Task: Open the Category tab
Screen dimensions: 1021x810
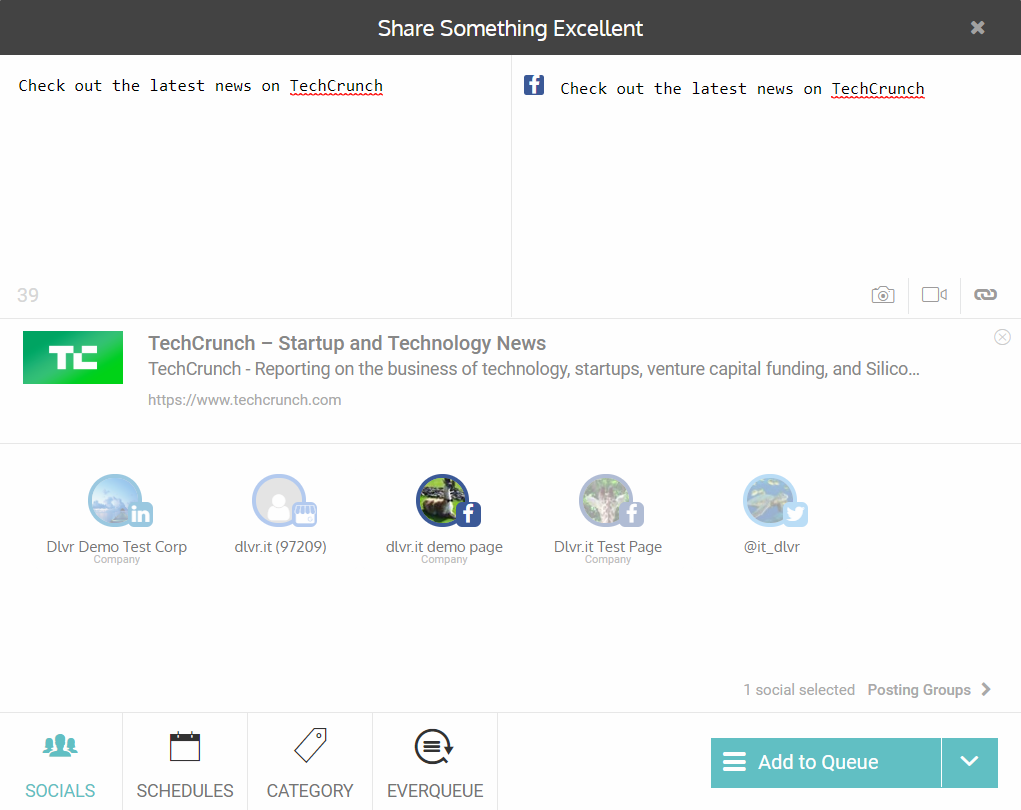Action: (x=310, y=762)
